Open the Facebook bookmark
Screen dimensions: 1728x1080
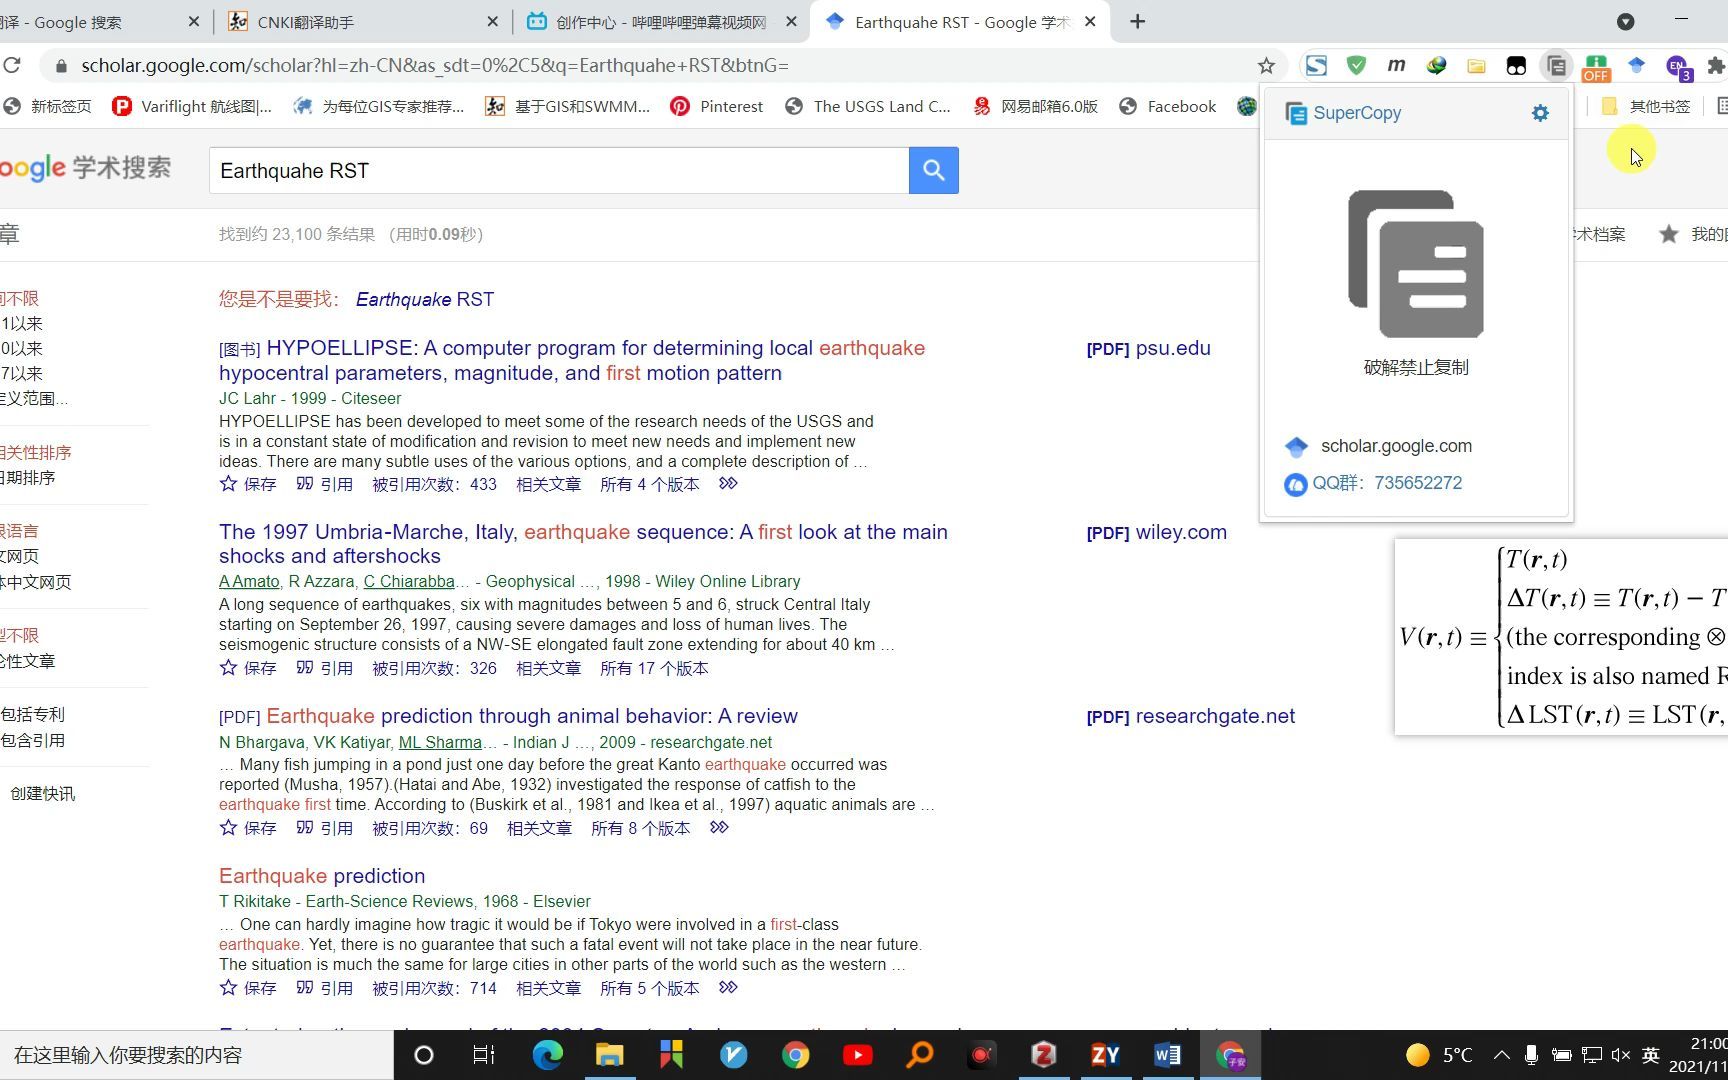(x=1167, y=106)
